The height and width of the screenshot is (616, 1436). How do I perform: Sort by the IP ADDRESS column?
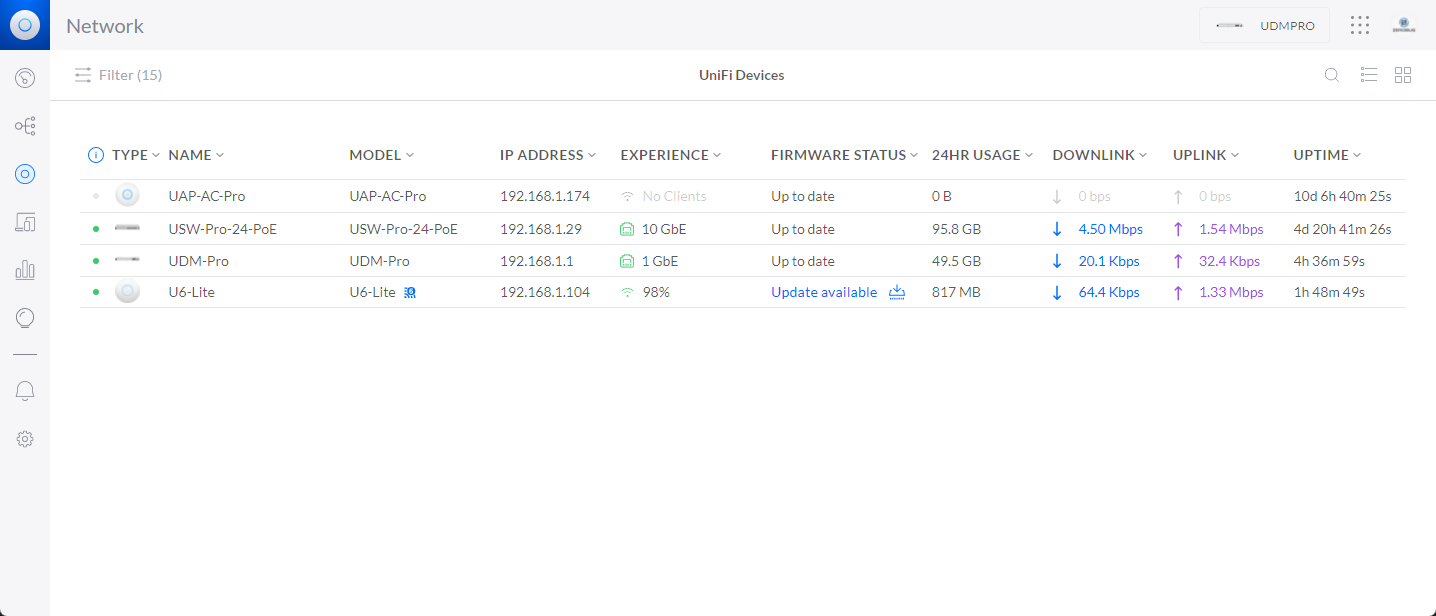click(548, 155)
